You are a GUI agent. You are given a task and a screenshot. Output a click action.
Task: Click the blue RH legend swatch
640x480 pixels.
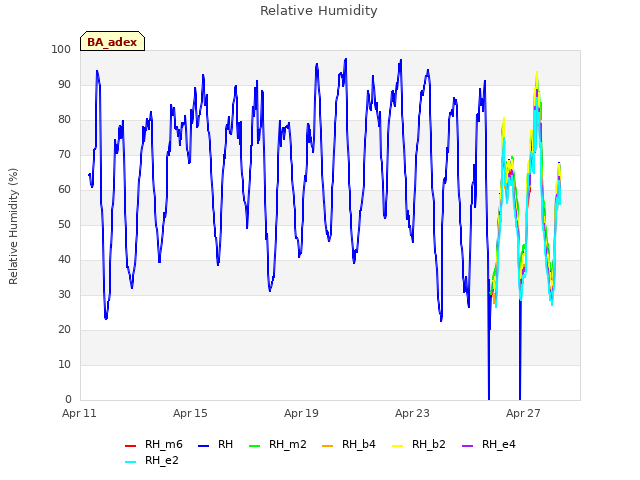203,446
